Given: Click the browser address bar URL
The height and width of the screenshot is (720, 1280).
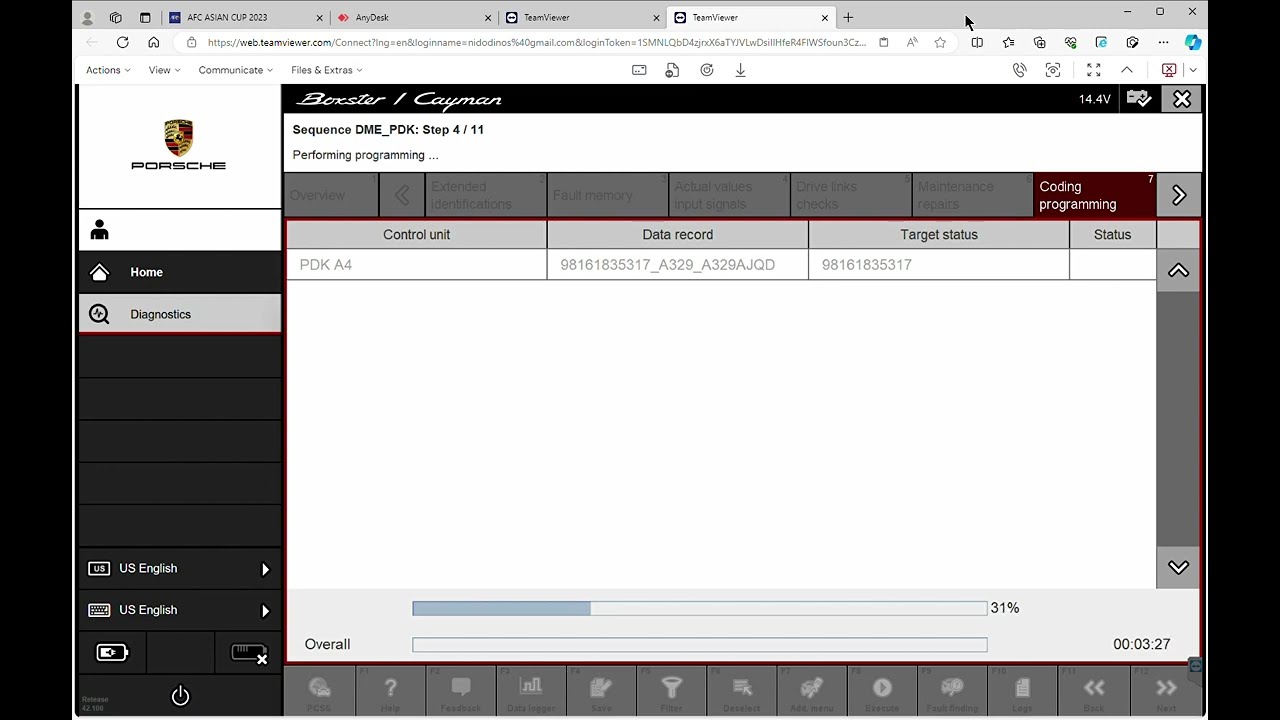Looking at the screenshot, I should click(x=537, y=42).
